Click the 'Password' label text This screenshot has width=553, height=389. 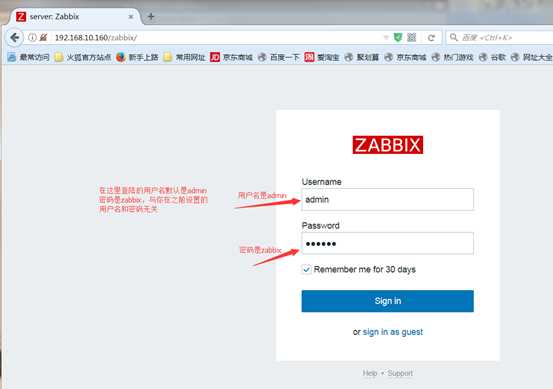[320, 226]
